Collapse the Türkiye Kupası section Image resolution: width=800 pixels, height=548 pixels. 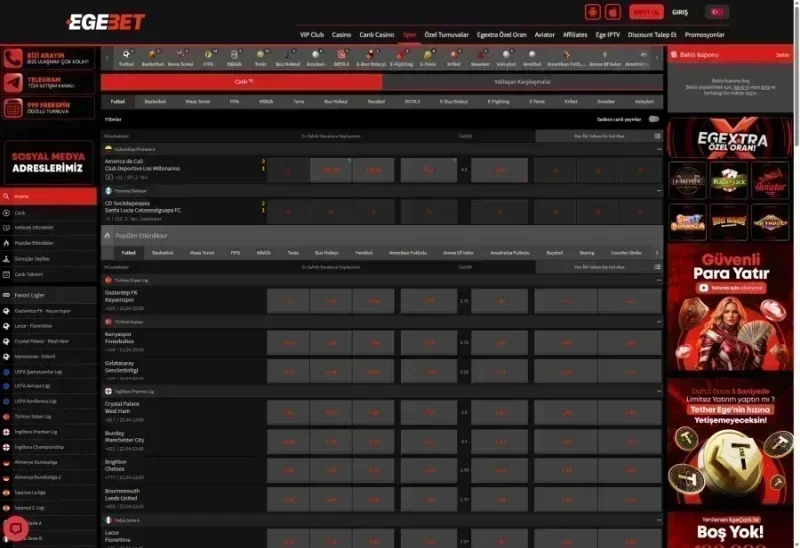(659, 321)
